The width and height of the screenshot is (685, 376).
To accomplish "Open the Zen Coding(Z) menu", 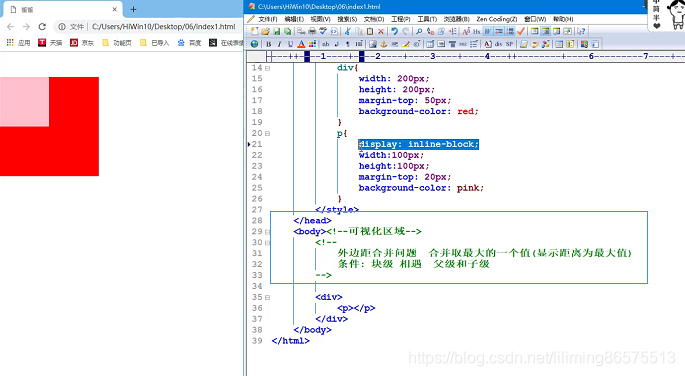I will 497,19.
